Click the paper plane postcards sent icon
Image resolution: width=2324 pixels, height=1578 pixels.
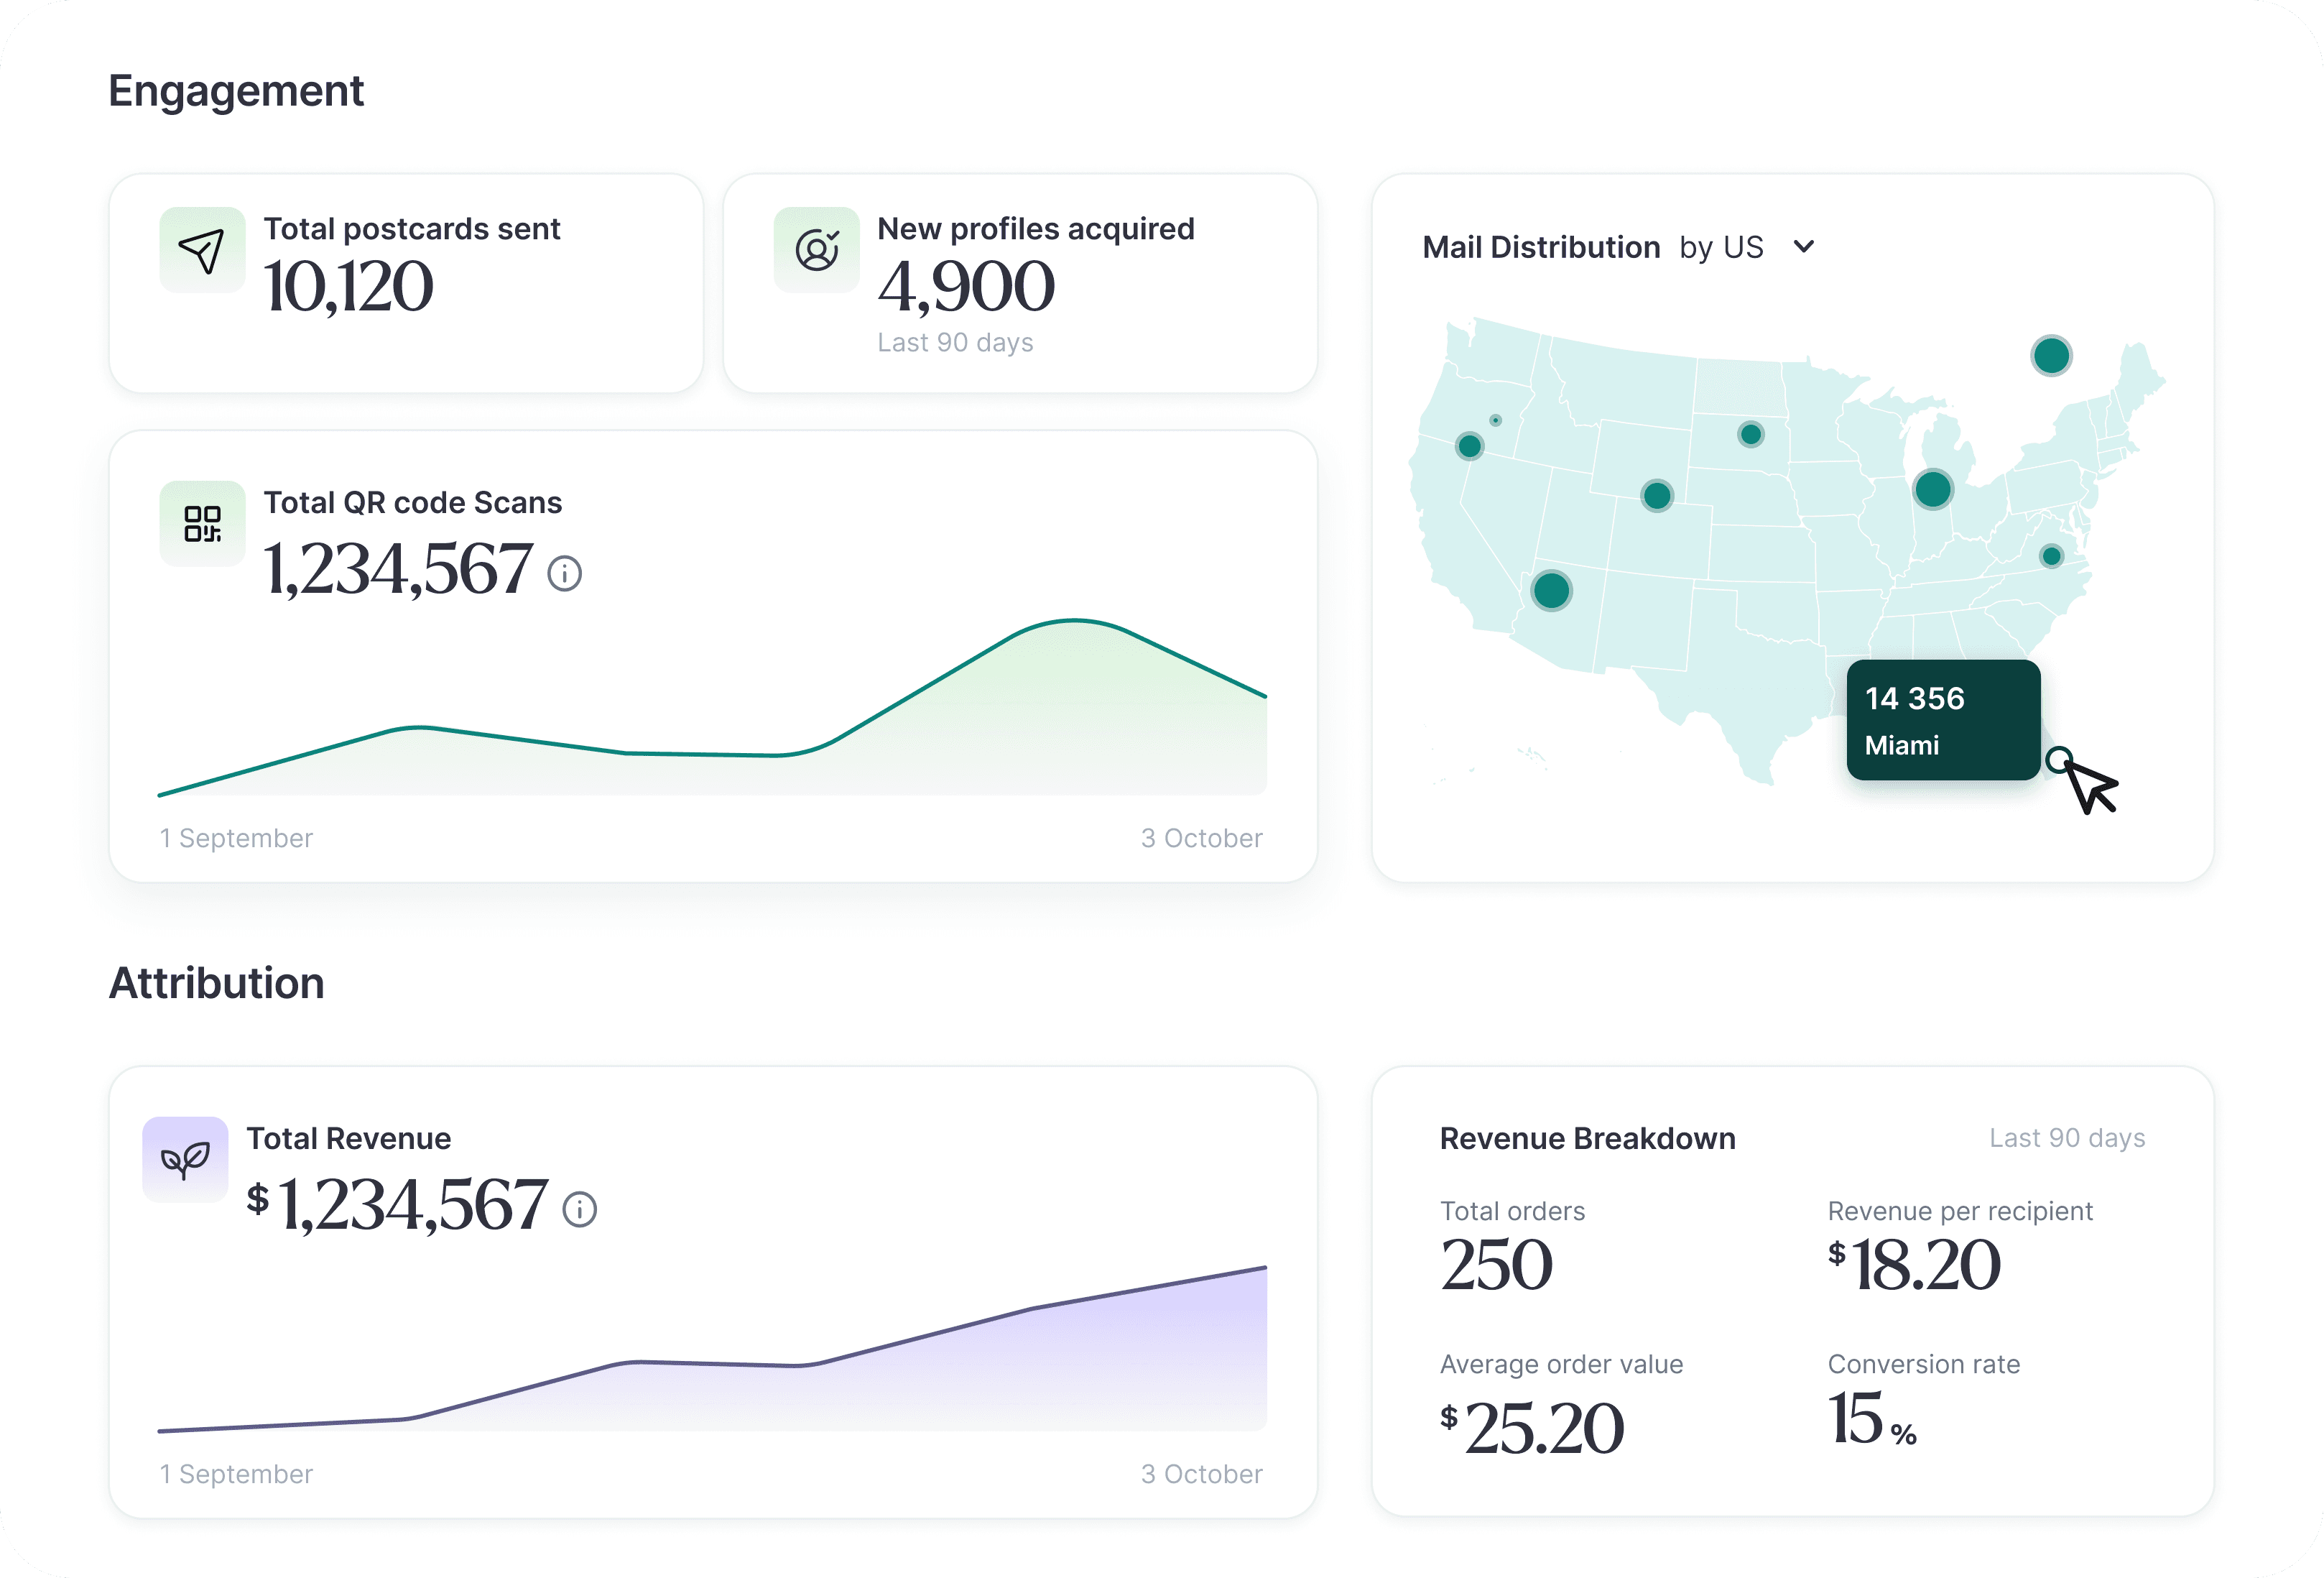click(x=202, y=250)
